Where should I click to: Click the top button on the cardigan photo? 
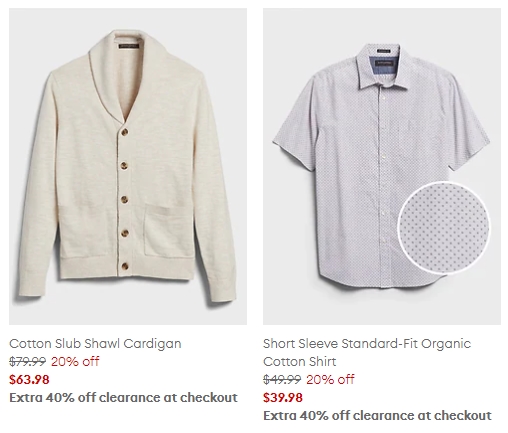pyautogui.click(x=125, y=132)
